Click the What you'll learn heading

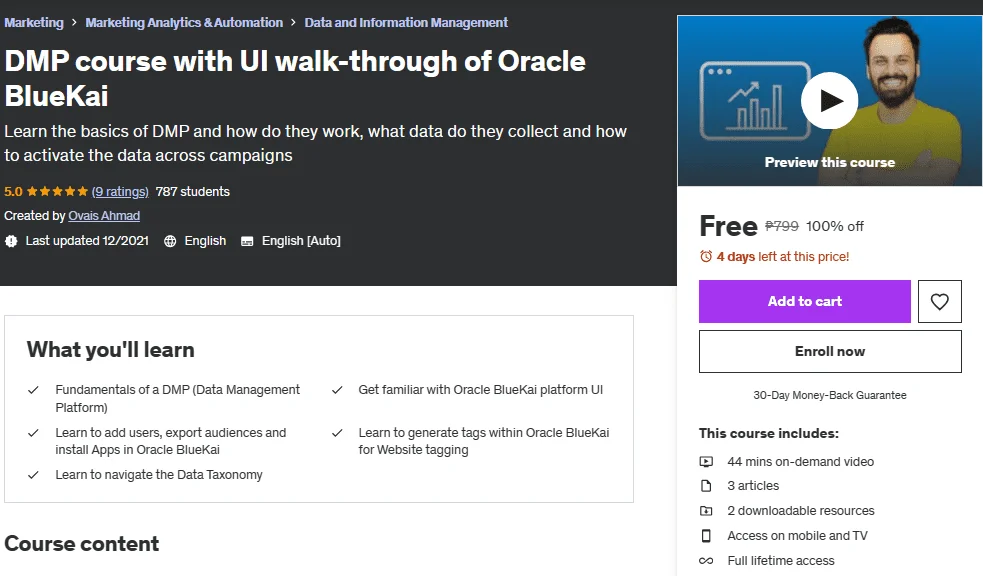(x=110, y=350)
